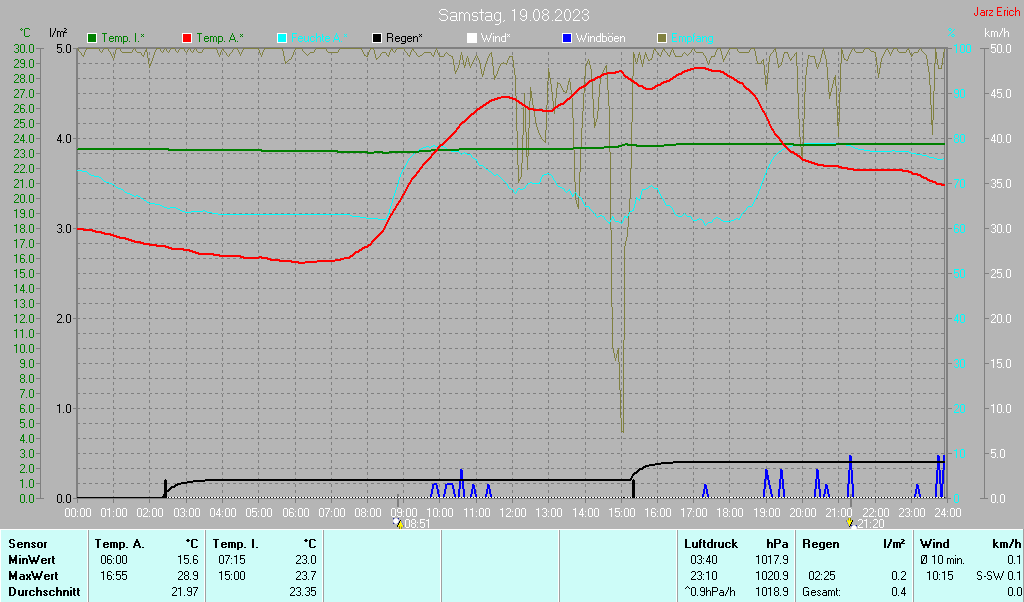Select the cyan humidity legend square
1024x602 pixels.
(x=281, y=38)
